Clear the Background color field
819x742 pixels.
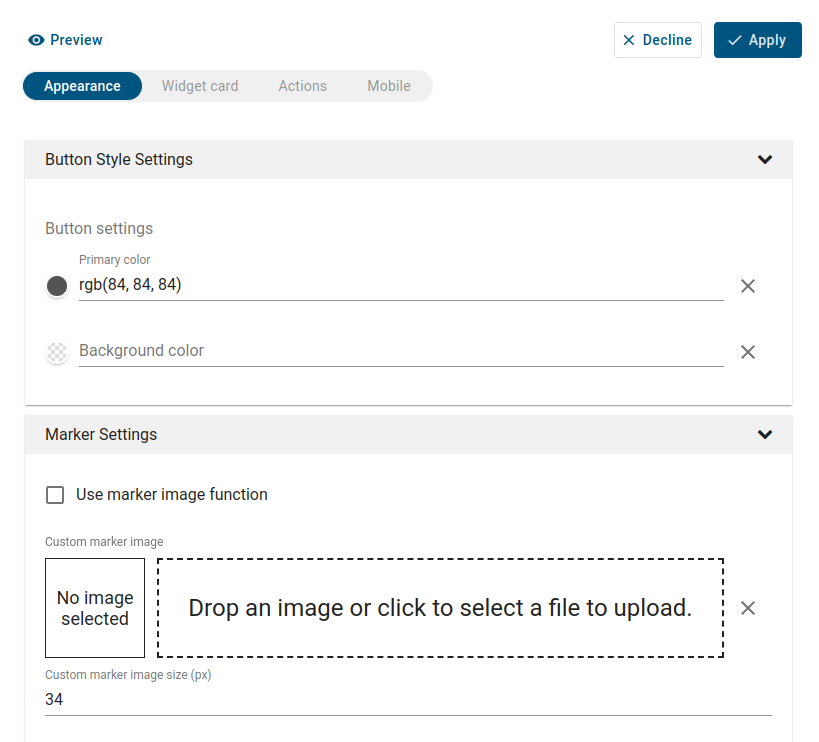747,352
